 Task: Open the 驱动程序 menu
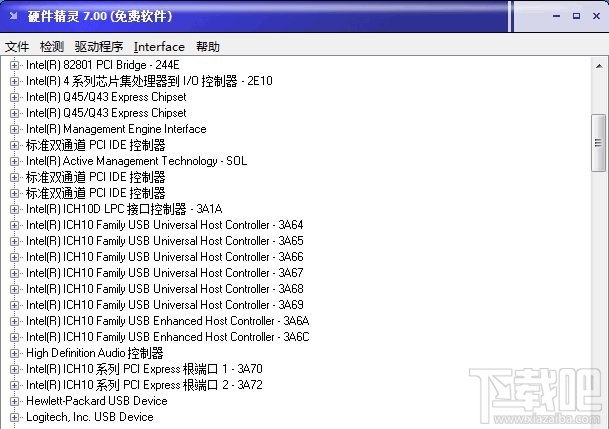(x=99, y=47)
